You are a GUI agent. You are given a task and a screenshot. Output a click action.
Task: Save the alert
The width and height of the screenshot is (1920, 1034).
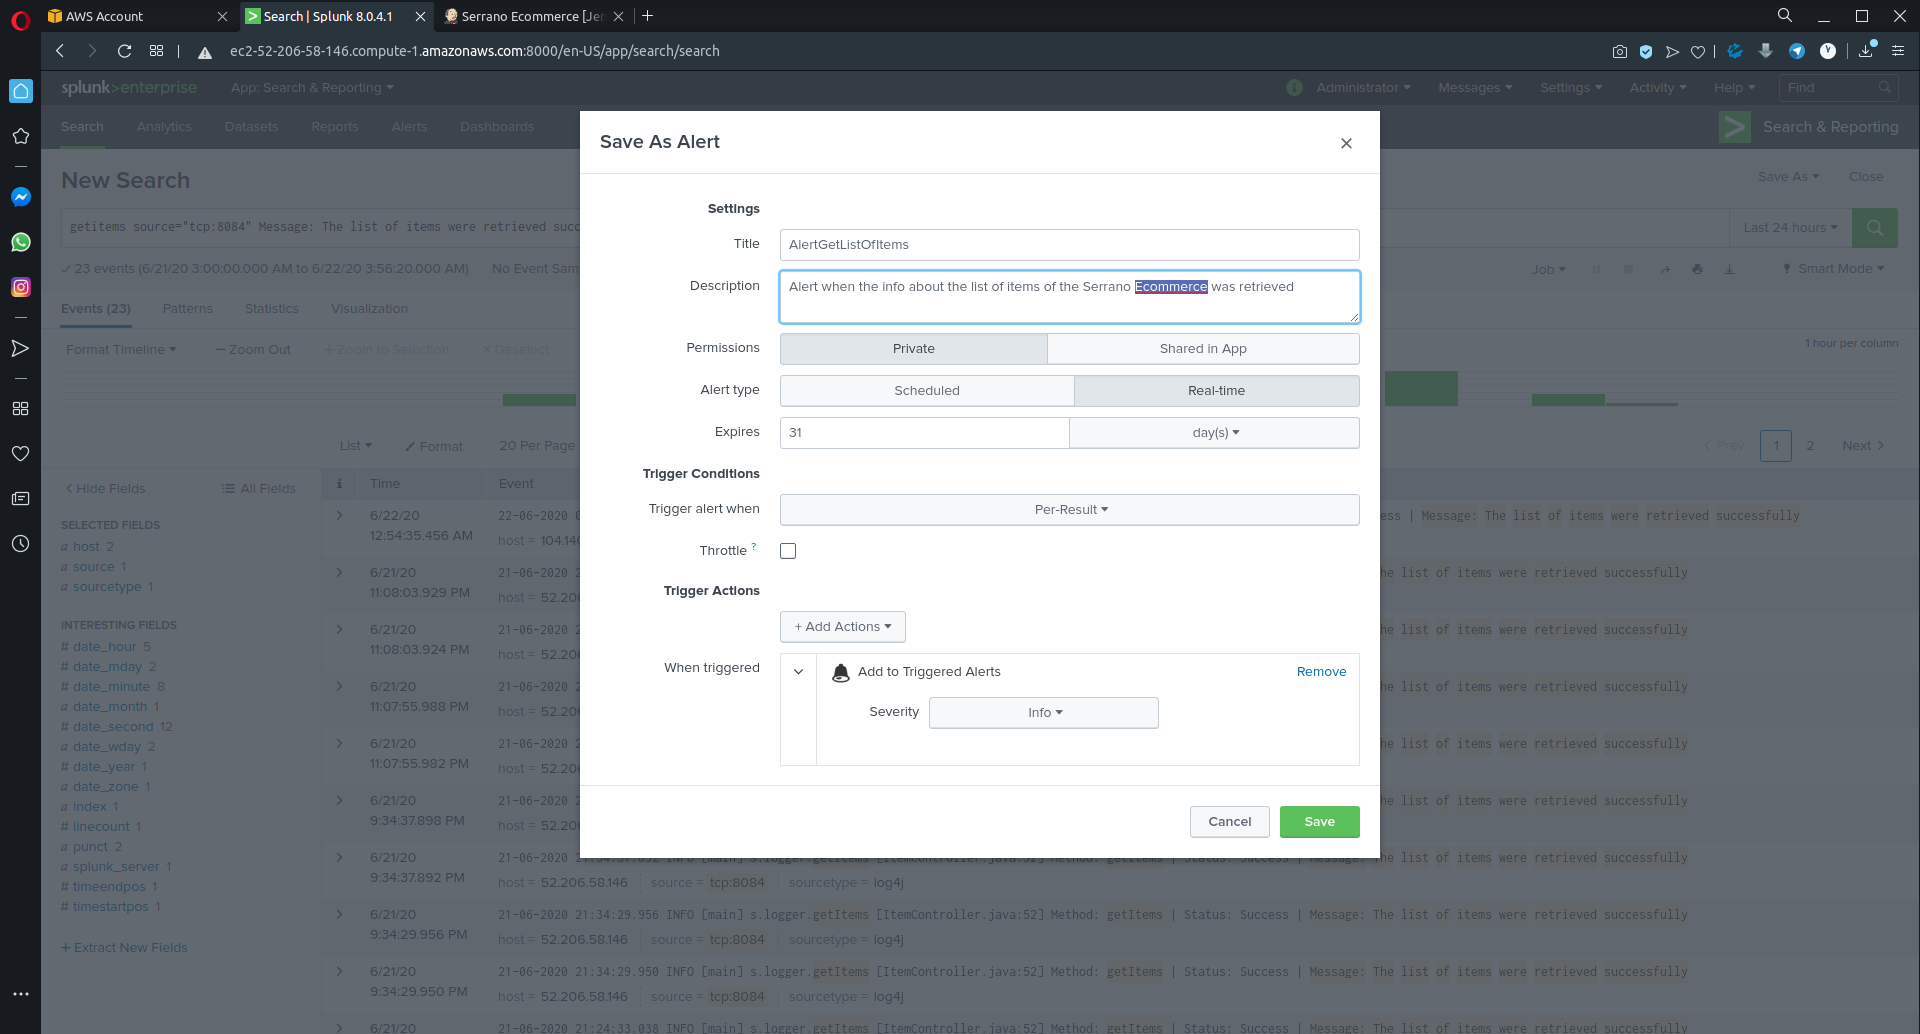[x=1320, y=822]
